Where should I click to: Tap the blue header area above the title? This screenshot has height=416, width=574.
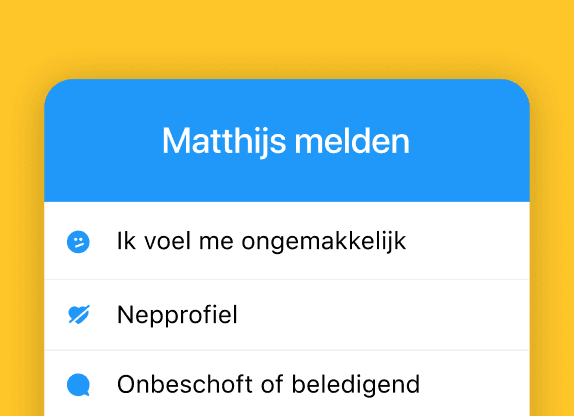pyautogui.click(x=287, y=102)
